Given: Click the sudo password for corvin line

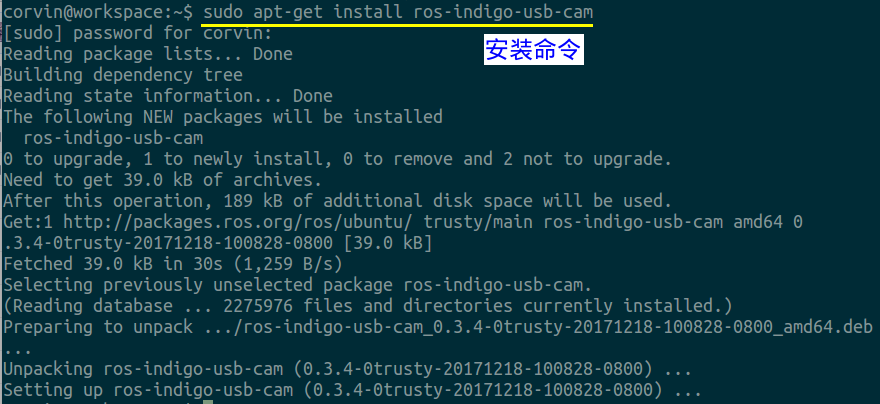Looking at the screenshot, I should pos(138,33).
